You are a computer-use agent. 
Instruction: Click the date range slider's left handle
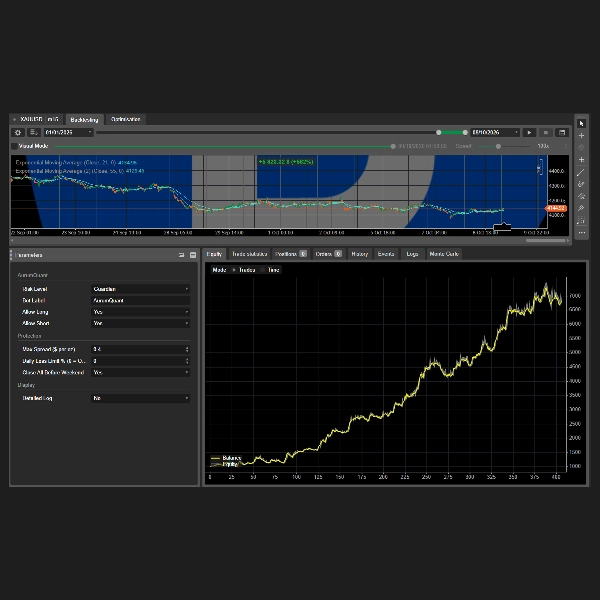pyautogui.click(x=439, y=132)
